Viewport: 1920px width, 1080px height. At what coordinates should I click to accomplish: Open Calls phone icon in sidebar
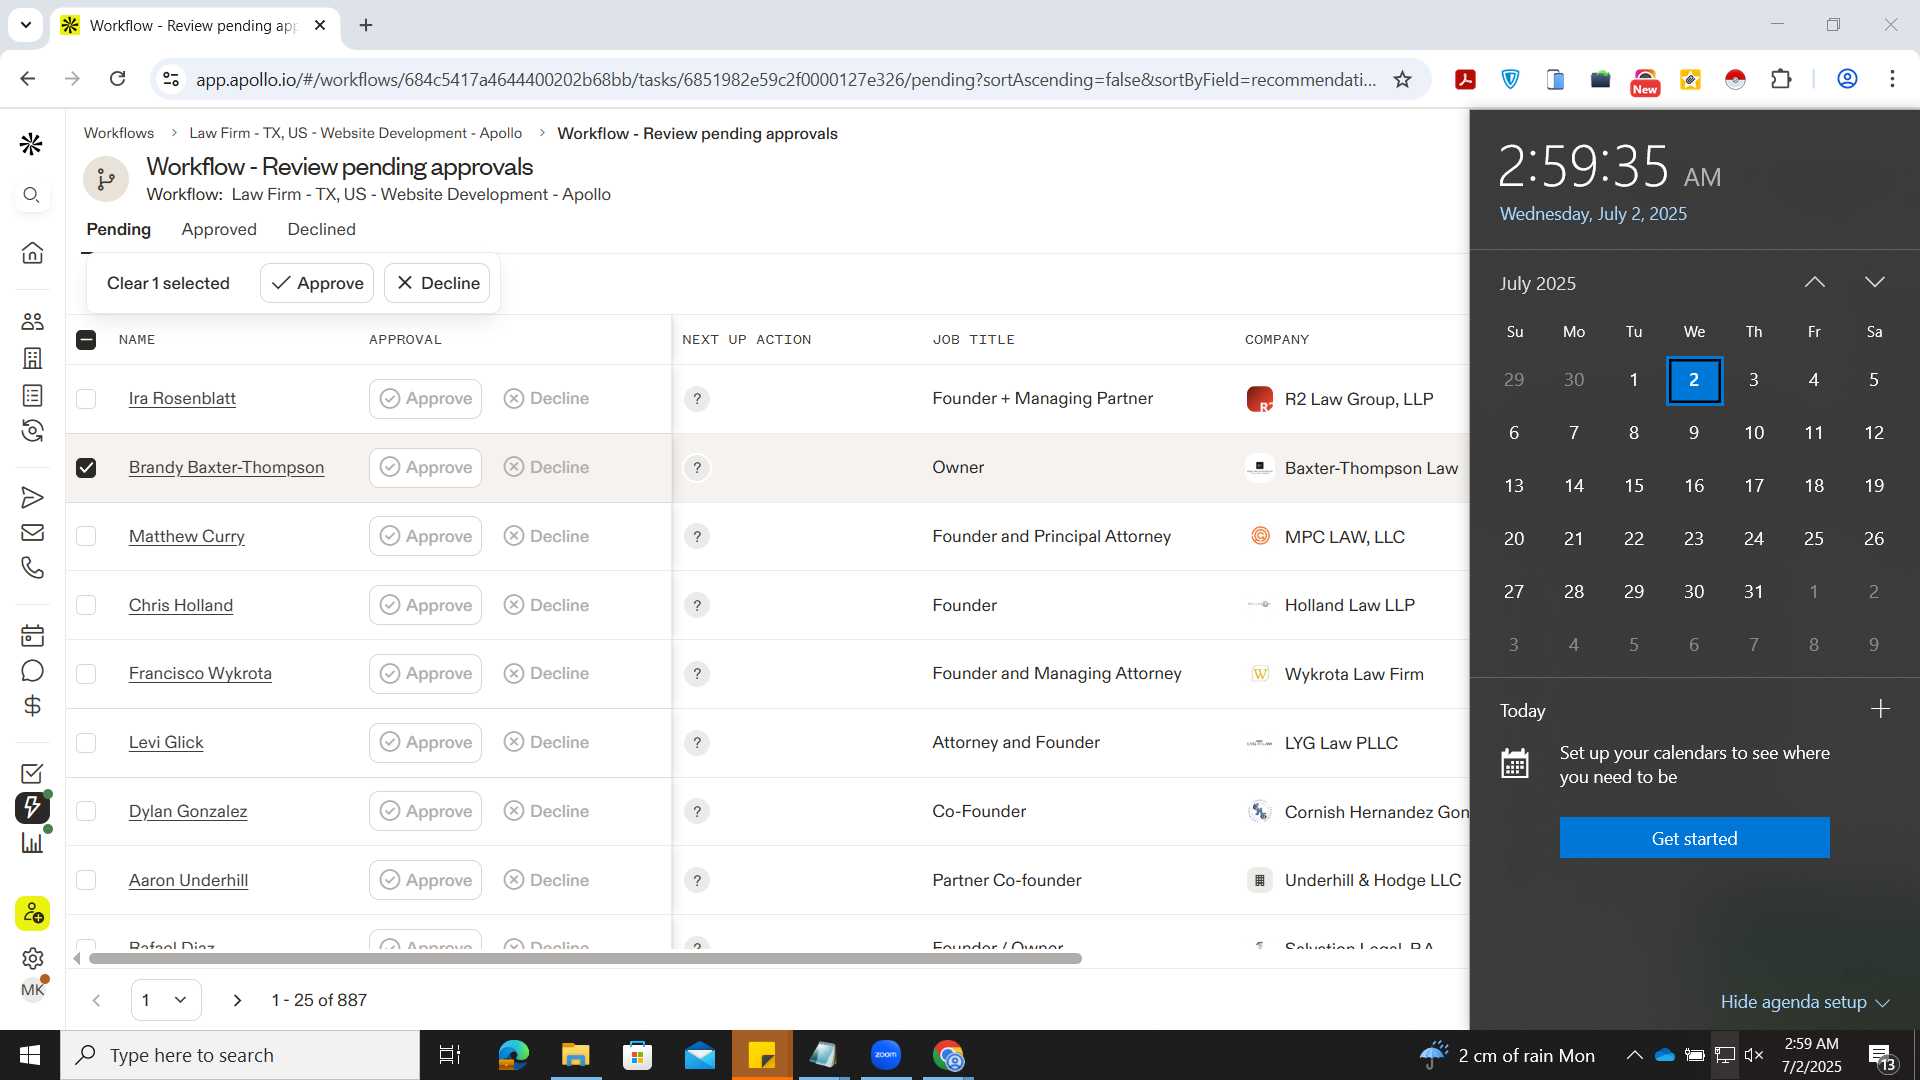point(32,568)
